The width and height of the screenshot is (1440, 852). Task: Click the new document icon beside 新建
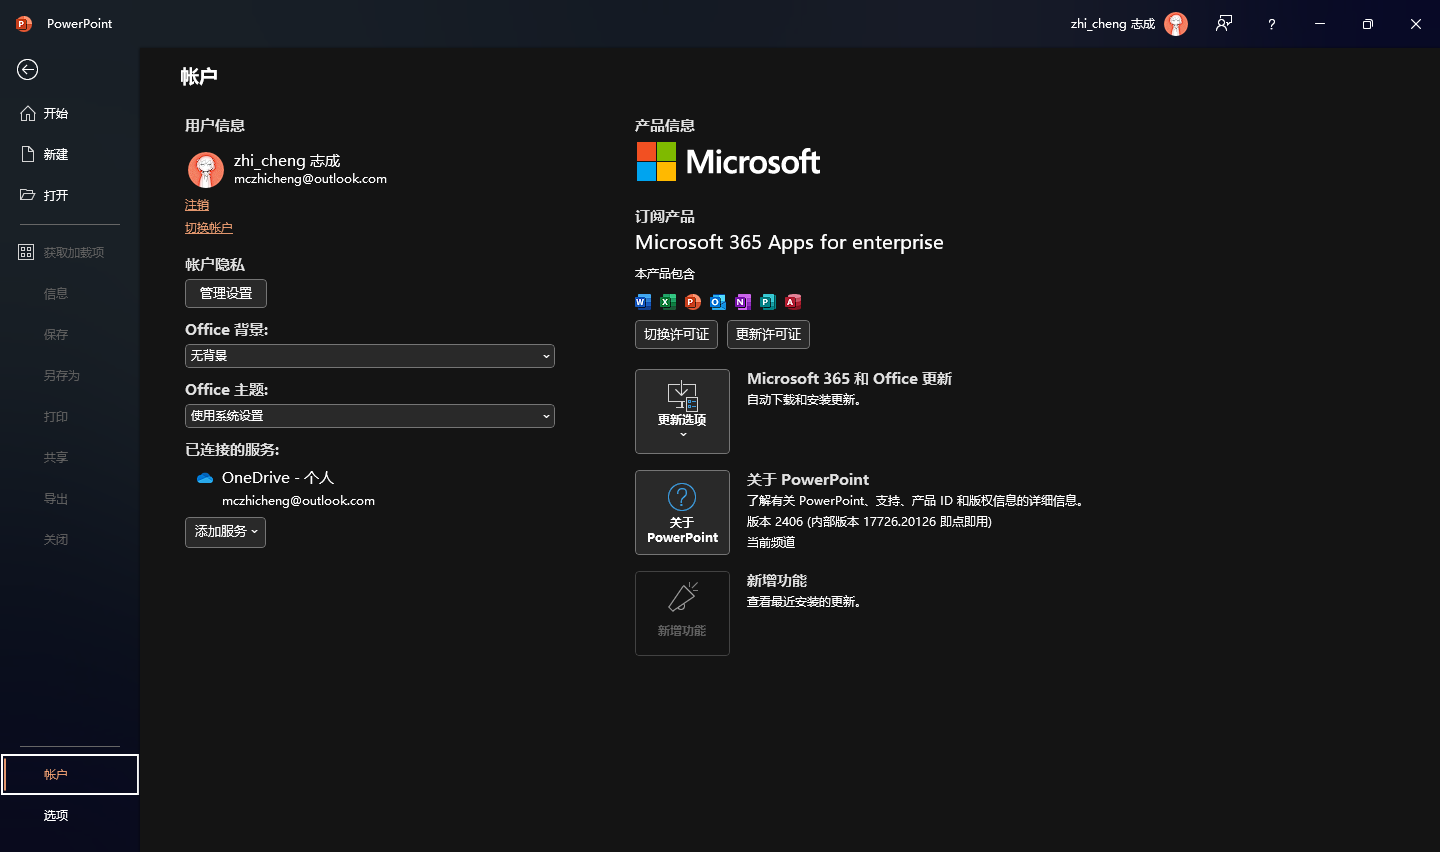coord(28,154)
